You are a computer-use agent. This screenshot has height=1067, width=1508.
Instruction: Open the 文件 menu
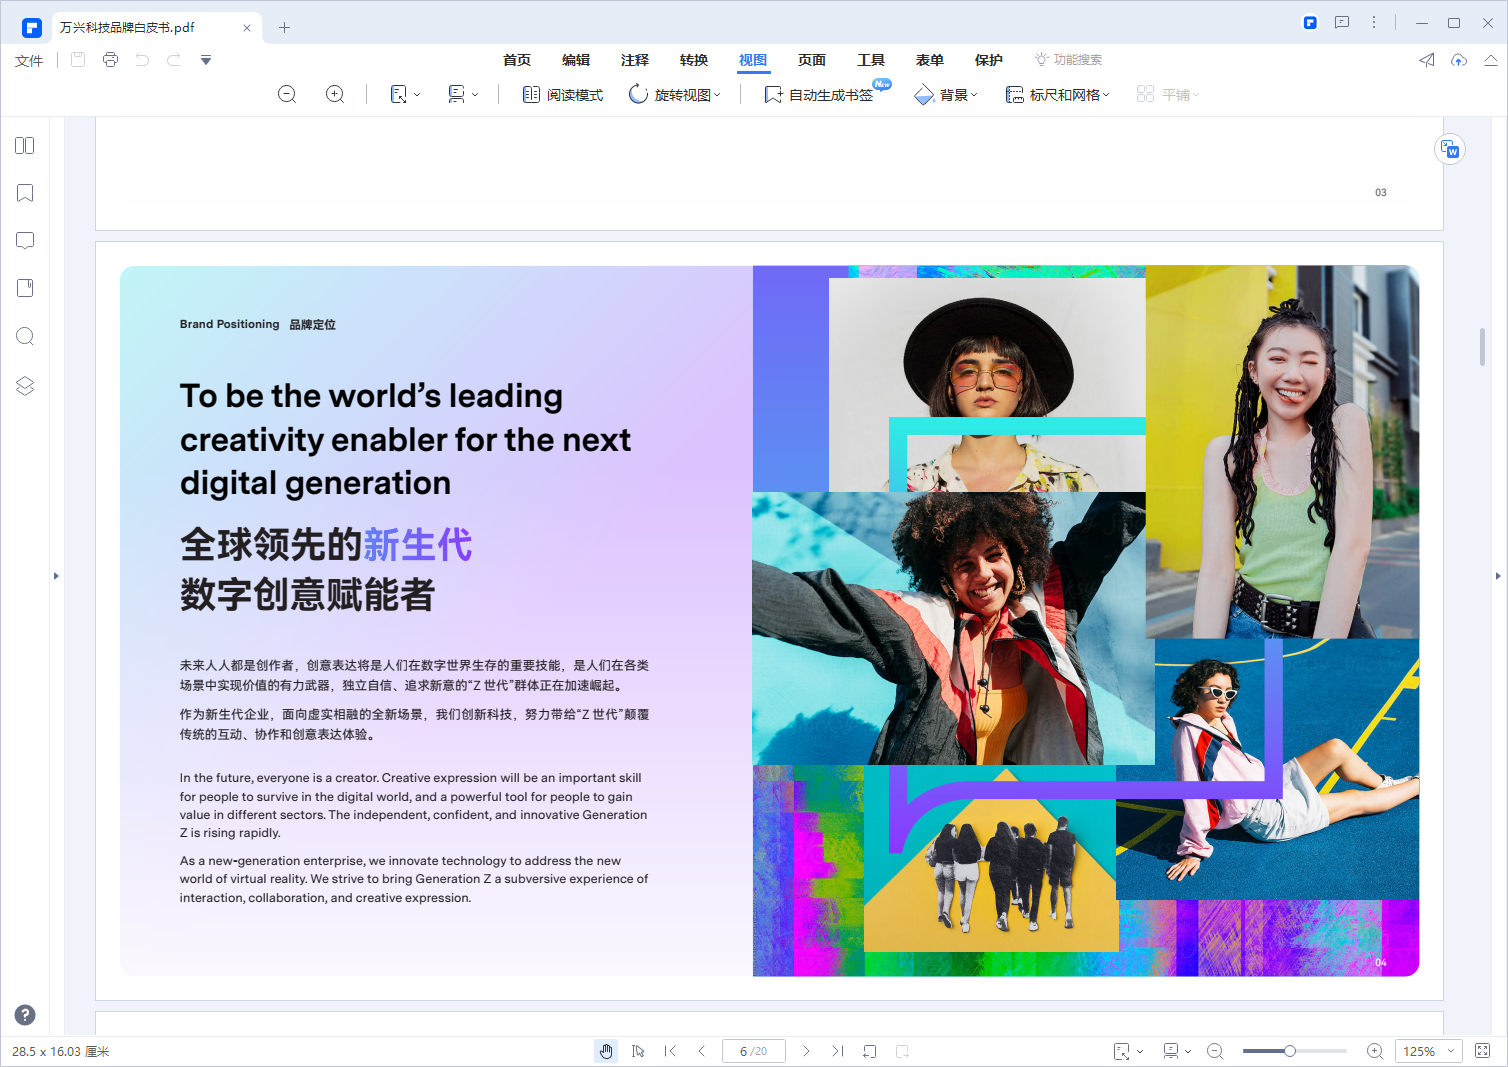coord(29,60)
